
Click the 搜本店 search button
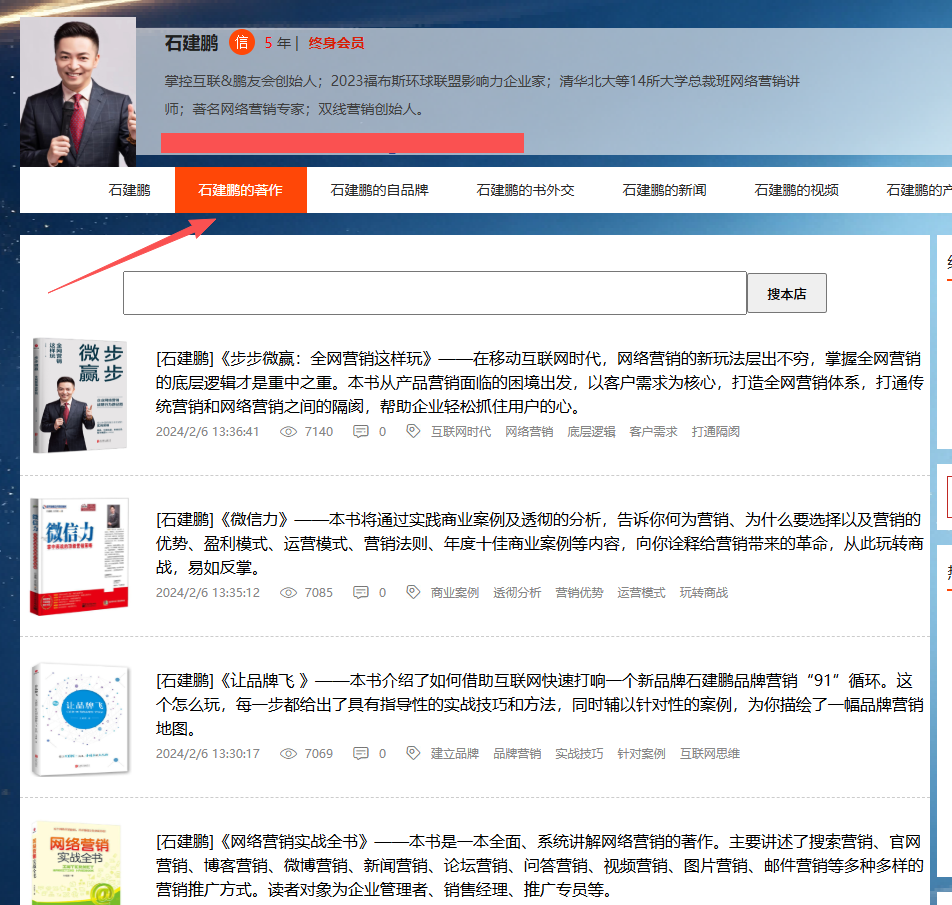click(787, 293)
